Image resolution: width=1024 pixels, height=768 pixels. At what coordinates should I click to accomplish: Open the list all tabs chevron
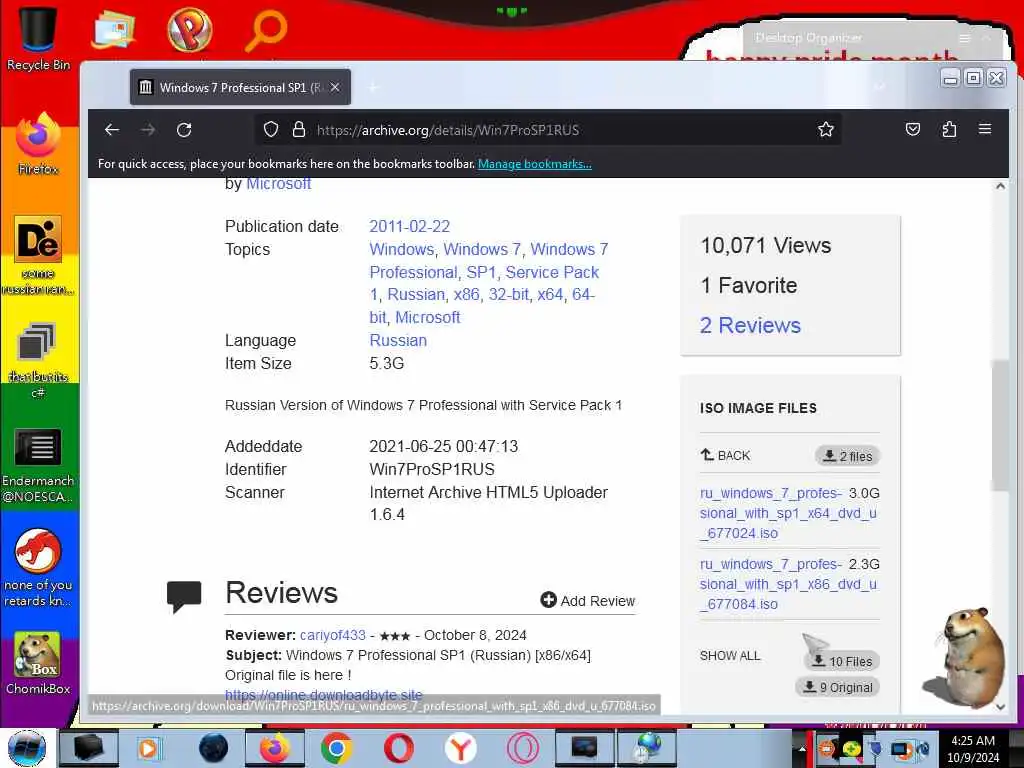pos(880,87)
